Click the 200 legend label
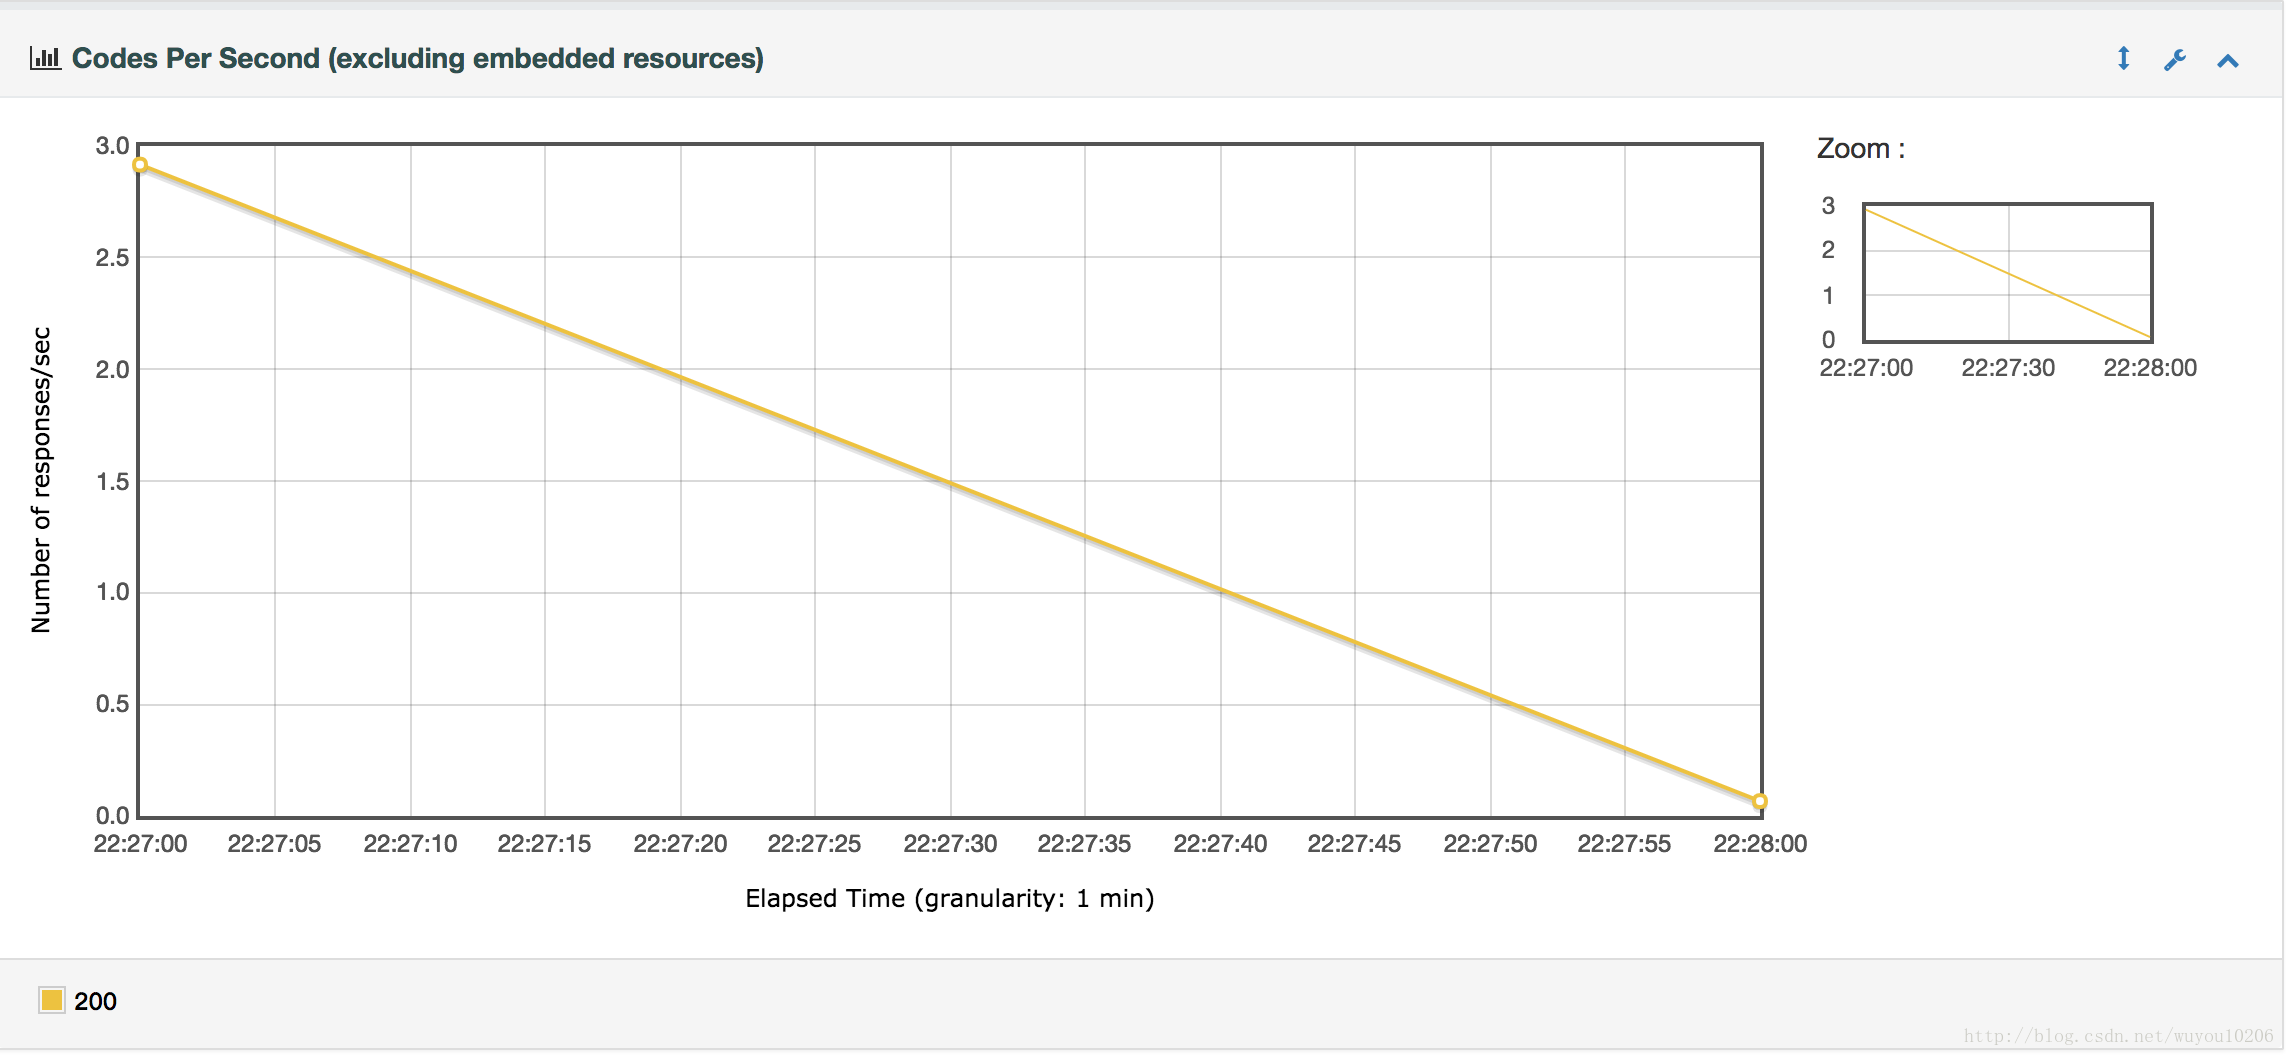Image resolution: width=2286 pixels, height=1056 pixels. [x=95, y=1001]
